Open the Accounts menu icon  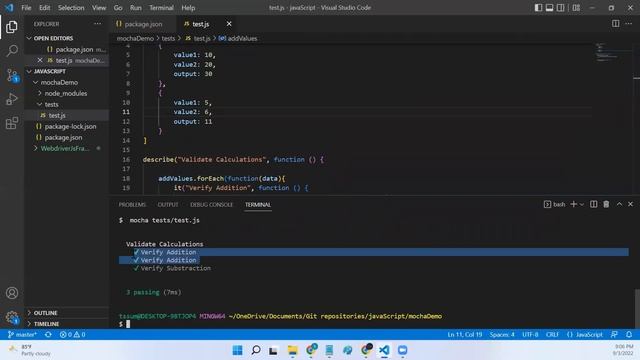[x=12, y=293]
